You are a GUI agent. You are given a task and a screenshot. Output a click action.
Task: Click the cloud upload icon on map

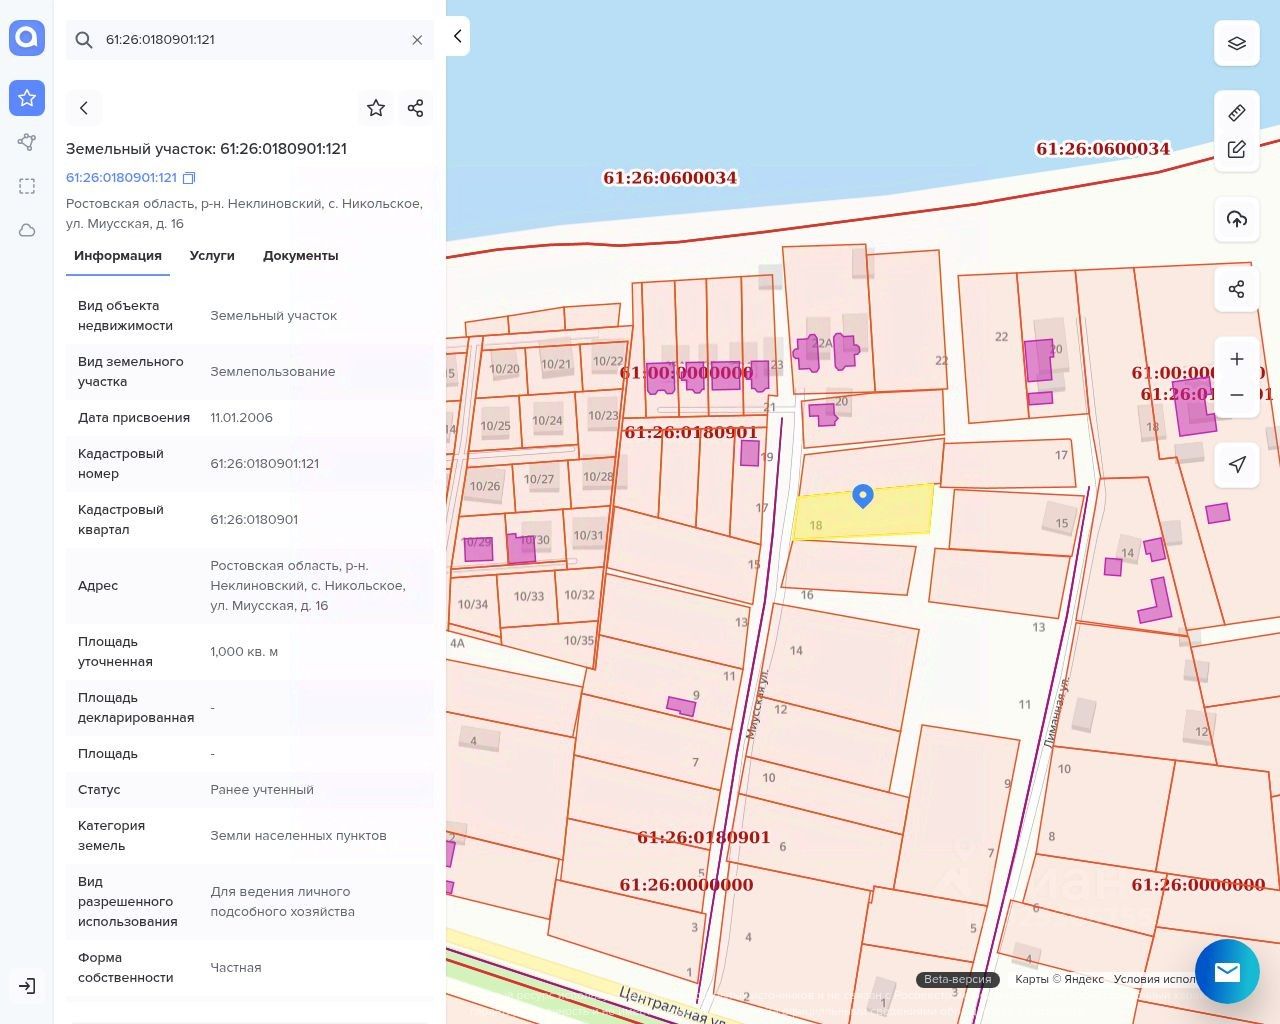pos(1236,219)
